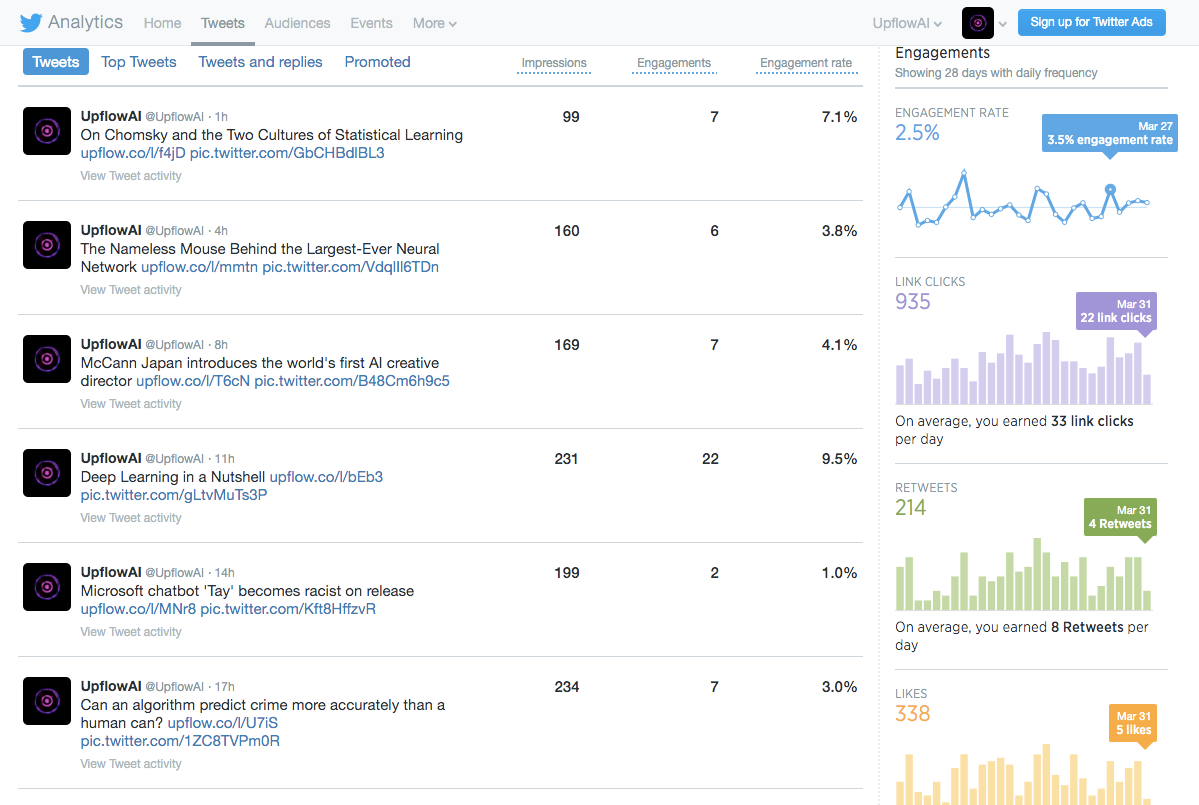Click the Engagement rate column header
The width and height of the screenshot is (1199, 805).
pyautogui.click(x=806, y=63)
